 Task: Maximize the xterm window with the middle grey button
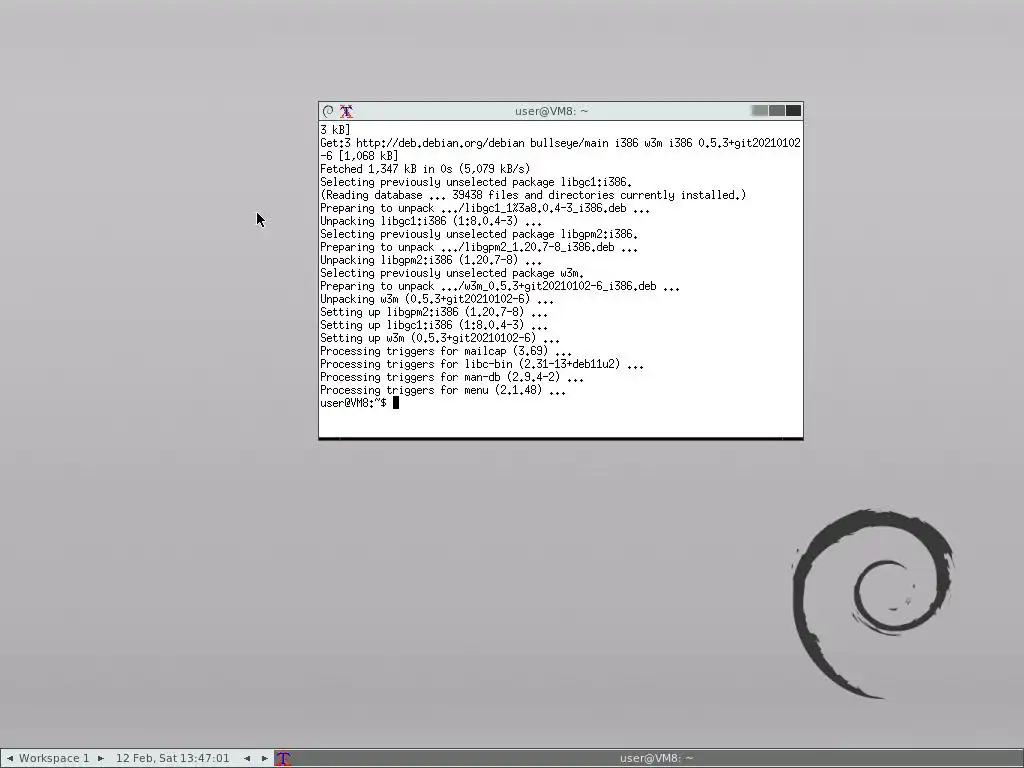coord(776,111)
